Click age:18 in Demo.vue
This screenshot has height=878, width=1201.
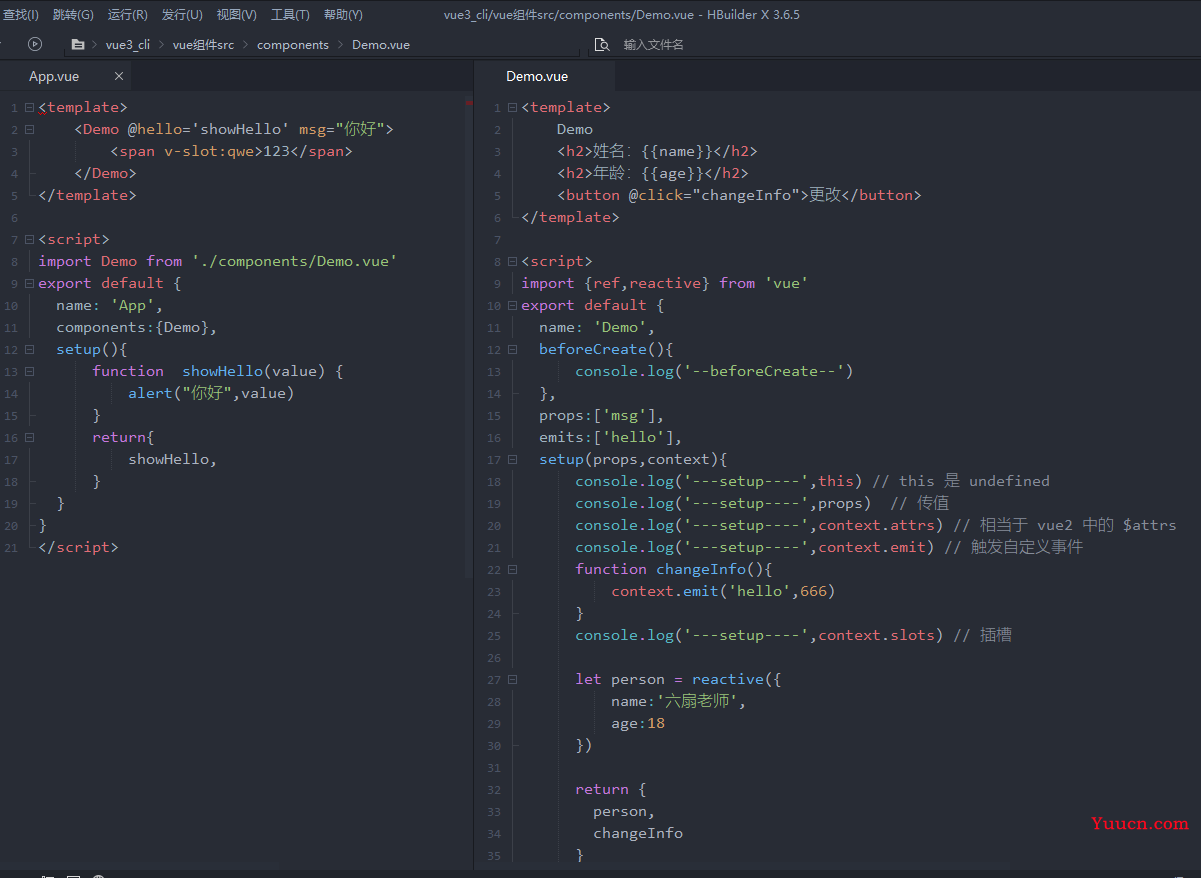(638, 723)
